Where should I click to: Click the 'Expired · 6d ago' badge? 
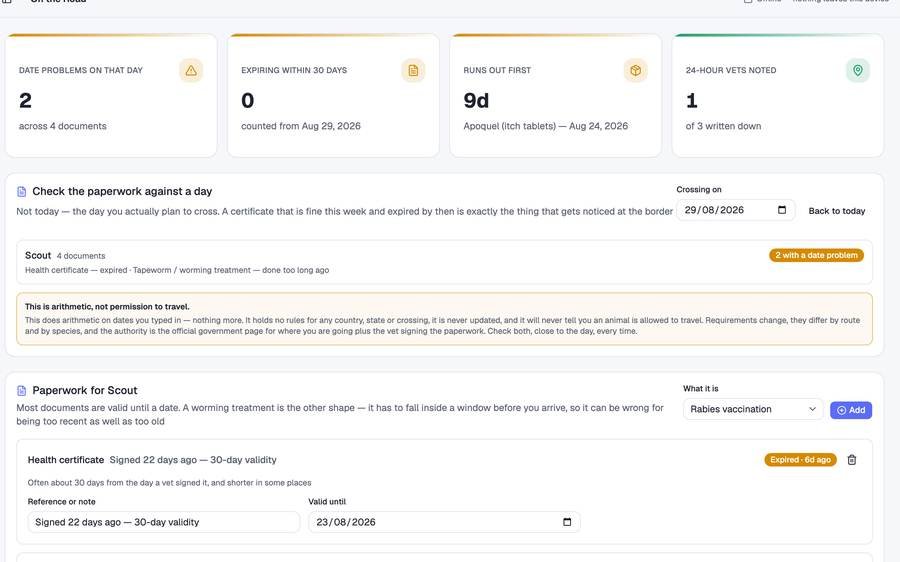point(800,460)
